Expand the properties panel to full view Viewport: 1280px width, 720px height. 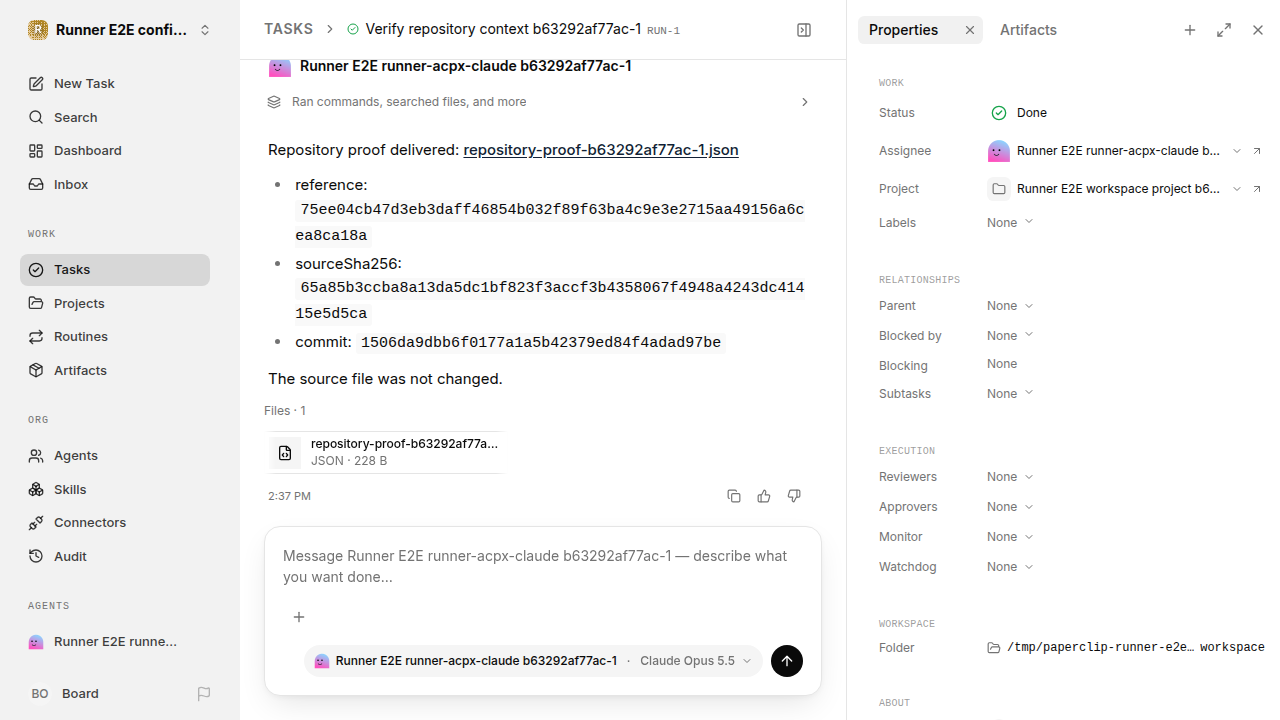pos(1224,30)
